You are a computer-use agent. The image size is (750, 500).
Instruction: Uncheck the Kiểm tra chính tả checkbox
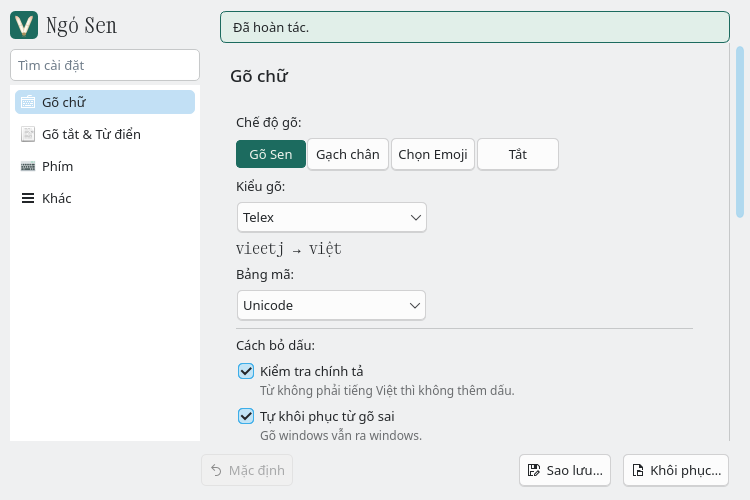click(246, 371)
